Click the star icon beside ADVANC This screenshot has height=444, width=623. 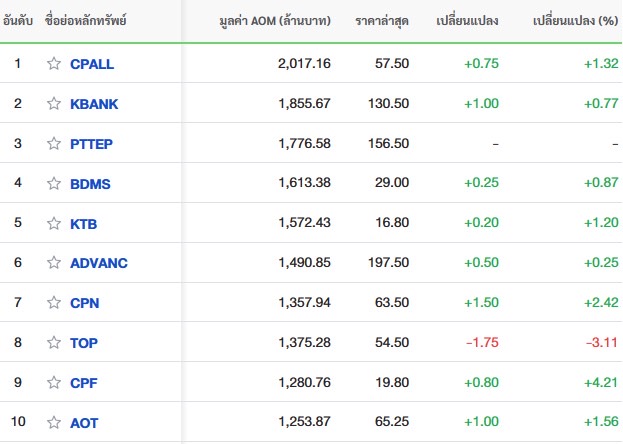pos(54,263)
